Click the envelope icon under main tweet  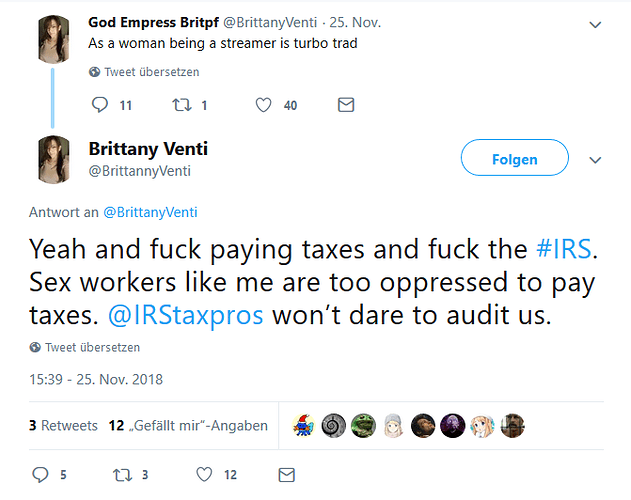286,475
